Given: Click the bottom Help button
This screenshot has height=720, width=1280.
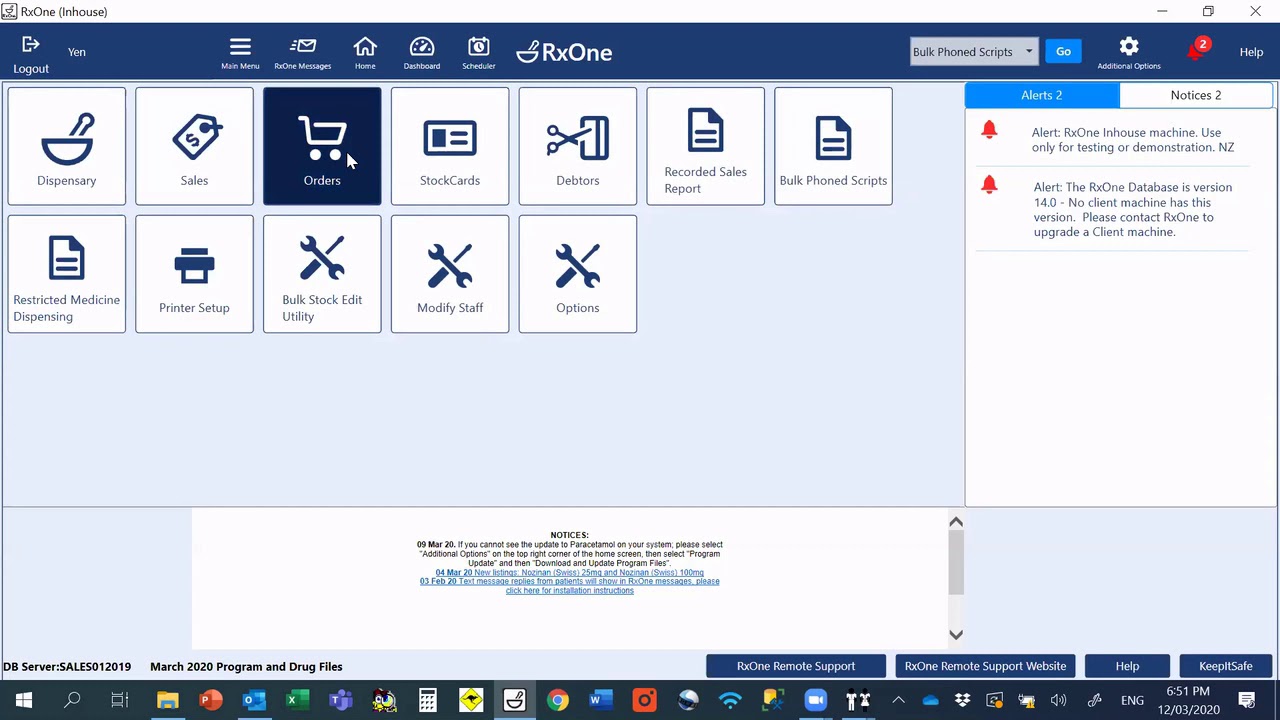Looking at the screenshot, I should pos(1127,666).
